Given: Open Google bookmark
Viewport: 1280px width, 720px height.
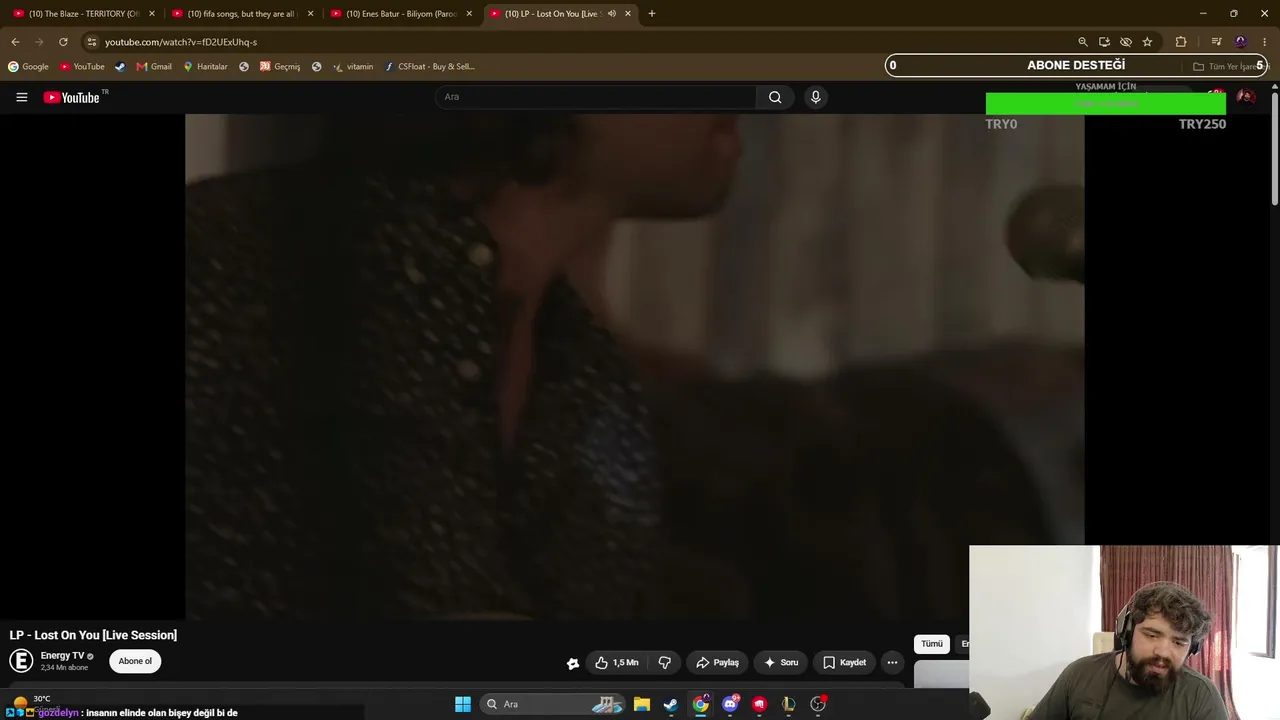Looking at the screenshot, I should point(28,67).
